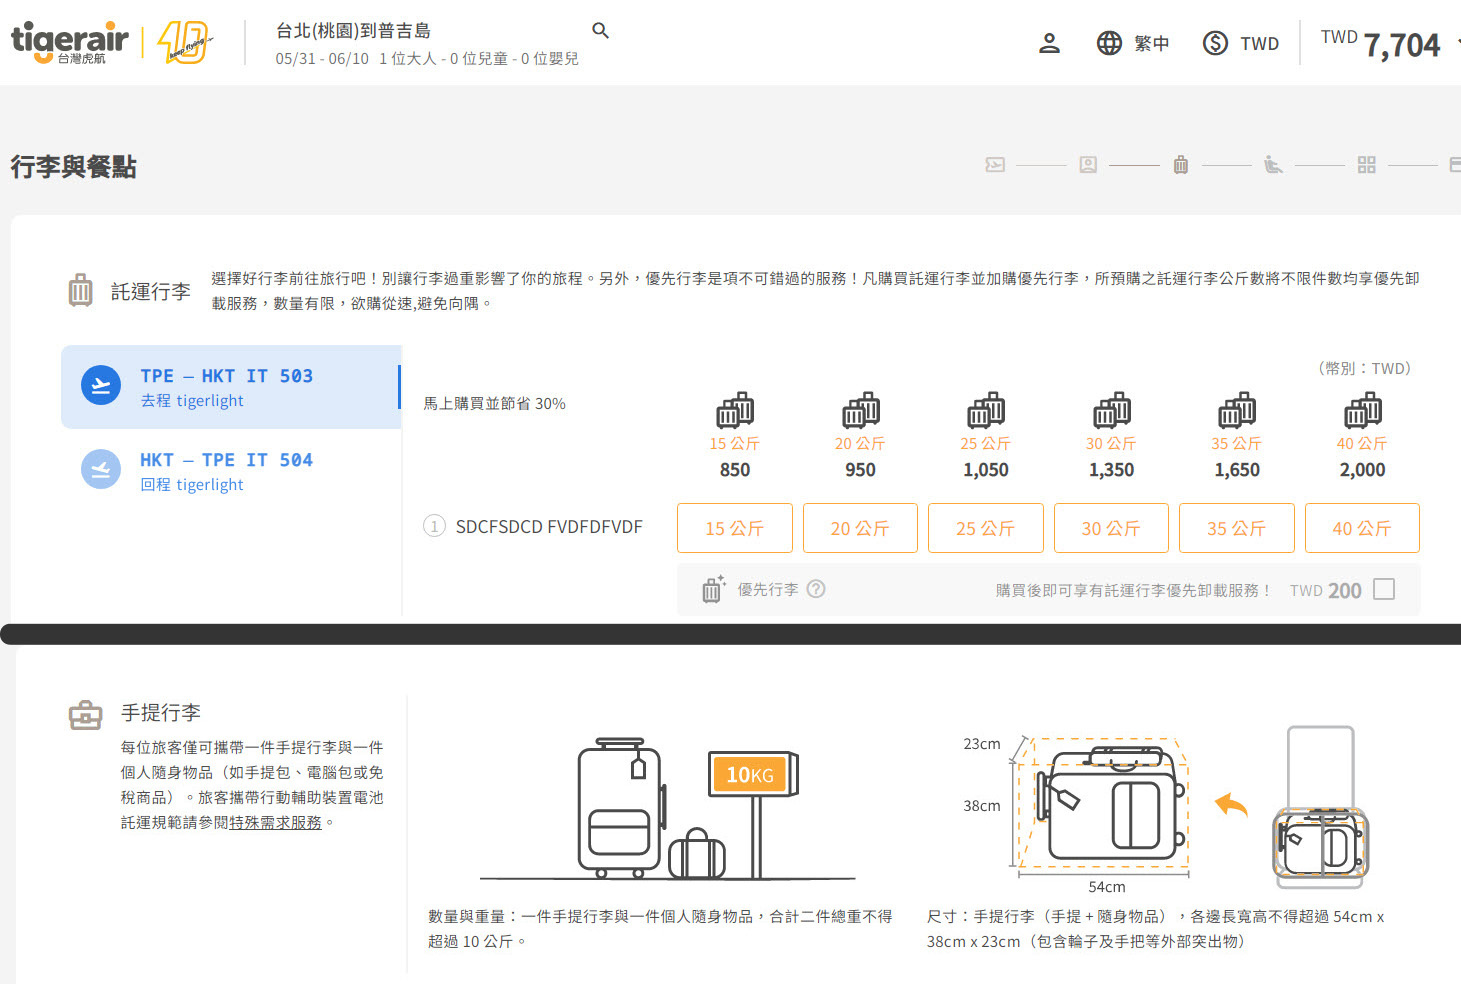Go to passenger details step icon
Screen dimensions: 1461x984
pyautogui.click(x=1088, y=165)
